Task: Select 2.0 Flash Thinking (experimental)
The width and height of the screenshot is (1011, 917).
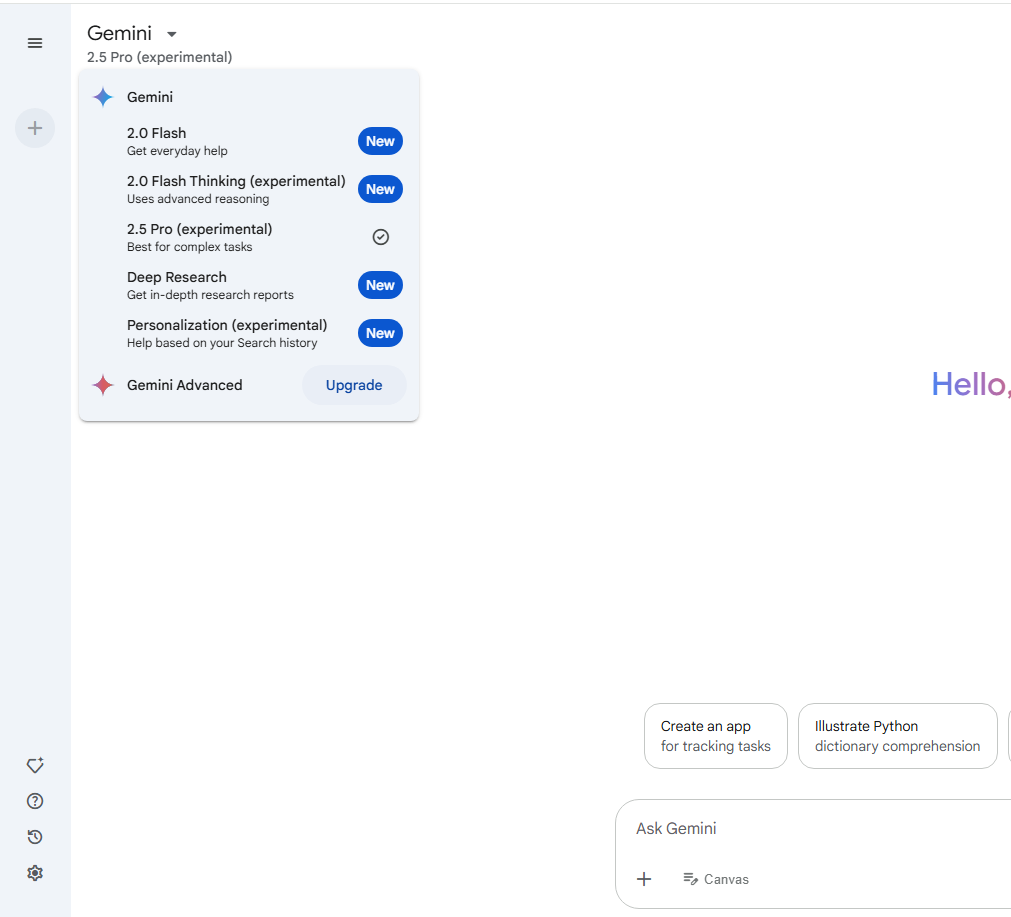Action: point(249,190)
